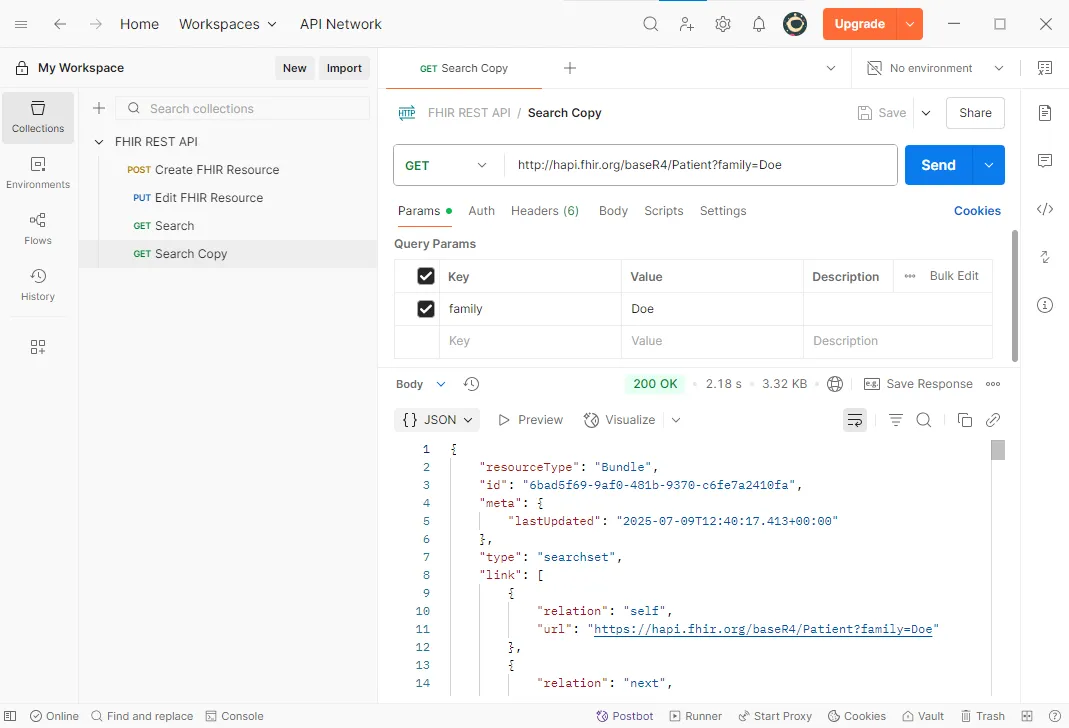Click the Send button

tap(938, 165)
